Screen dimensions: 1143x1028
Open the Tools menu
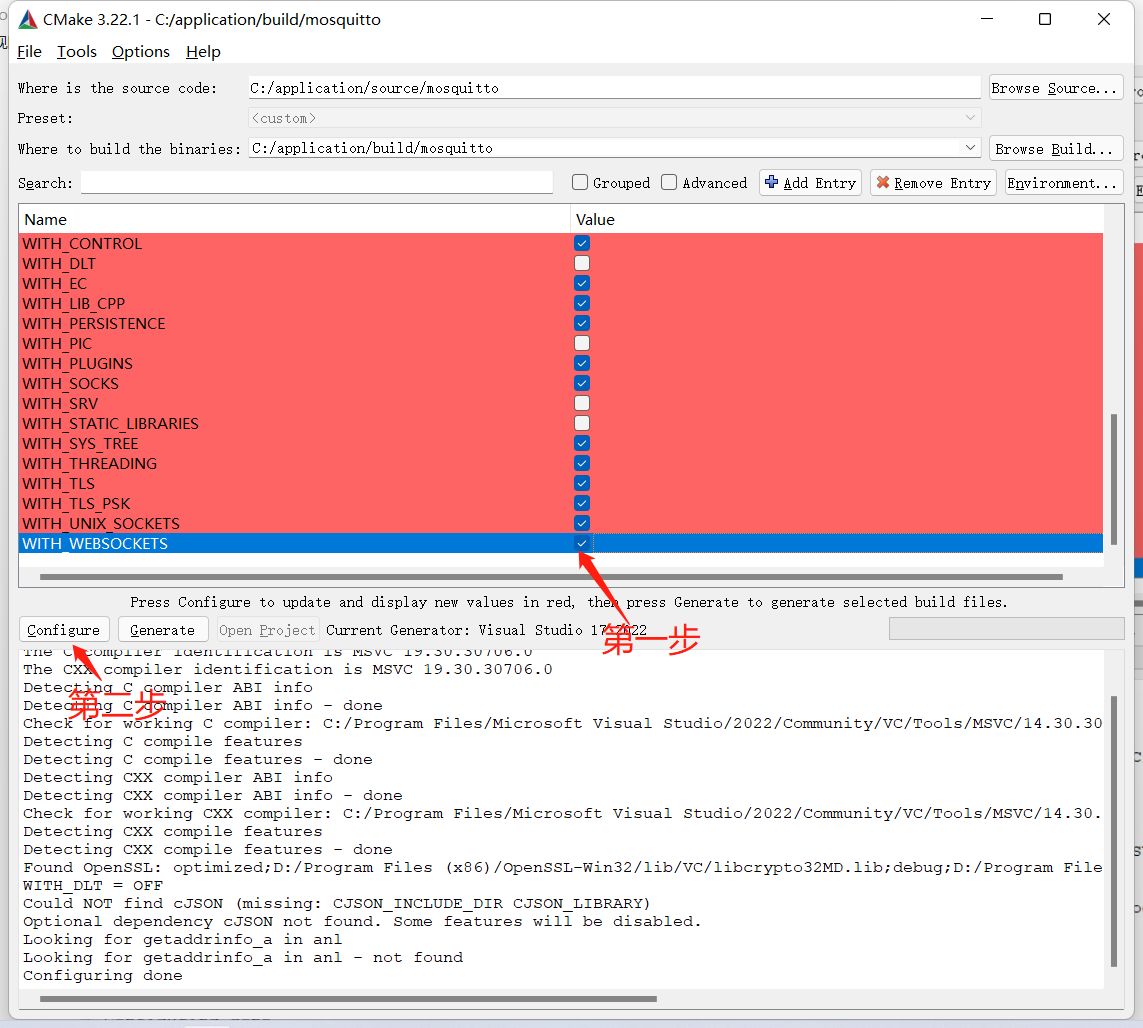pos(77,52)
